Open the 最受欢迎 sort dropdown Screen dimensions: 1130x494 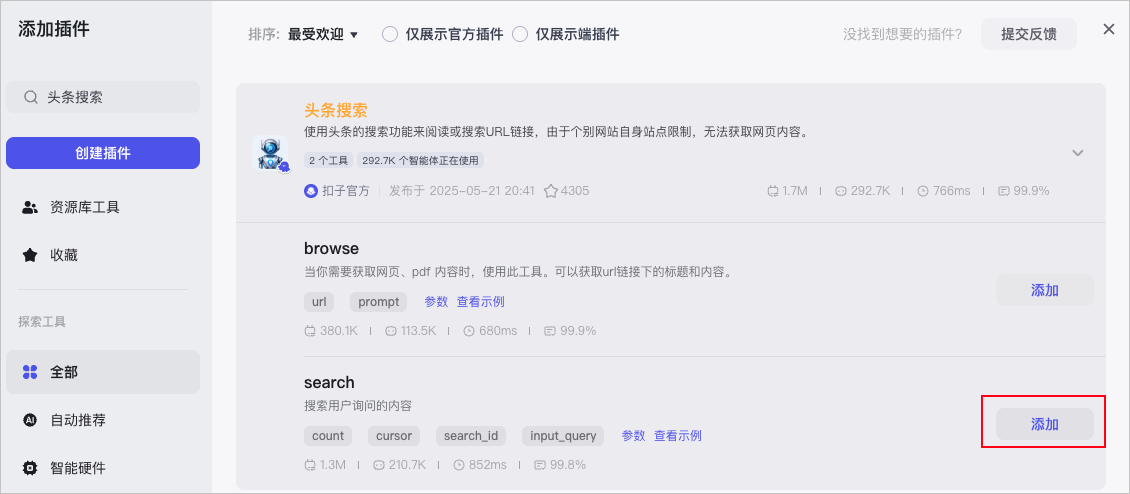click(323, 34)
